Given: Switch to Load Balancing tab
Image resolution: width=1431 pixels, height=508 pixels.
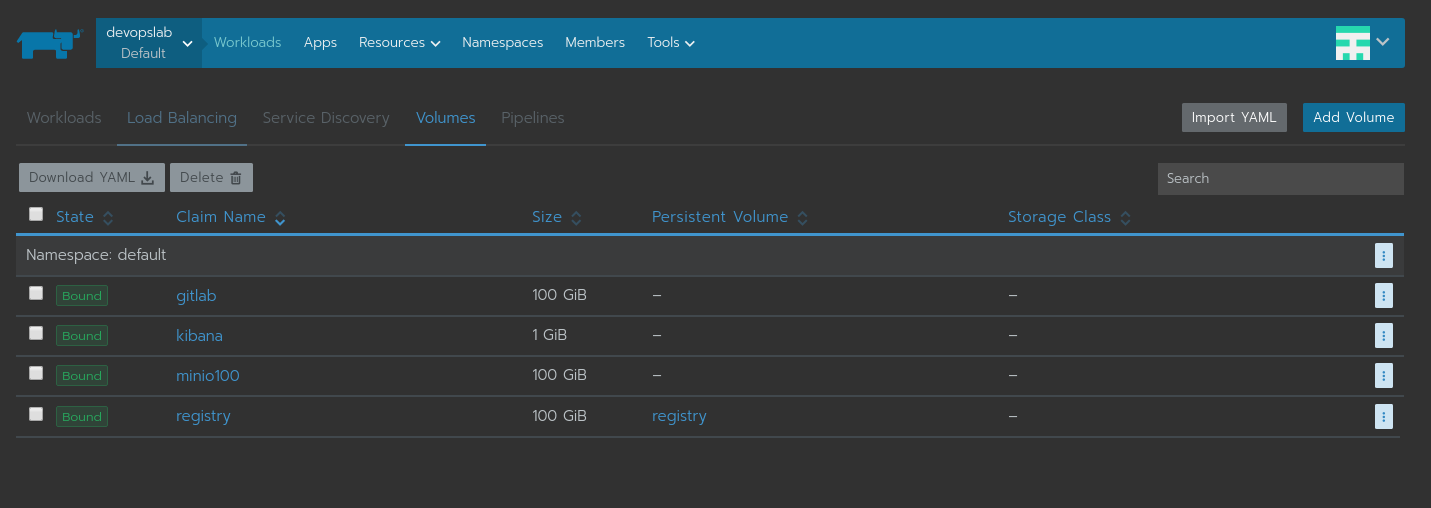Looking at the screenshot, I should pos(182,118).
